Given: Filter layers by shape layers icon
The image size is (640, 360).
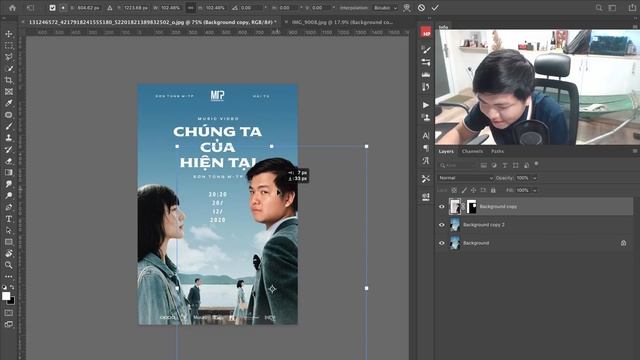Looking at the screenshot, I should (516, 165).
